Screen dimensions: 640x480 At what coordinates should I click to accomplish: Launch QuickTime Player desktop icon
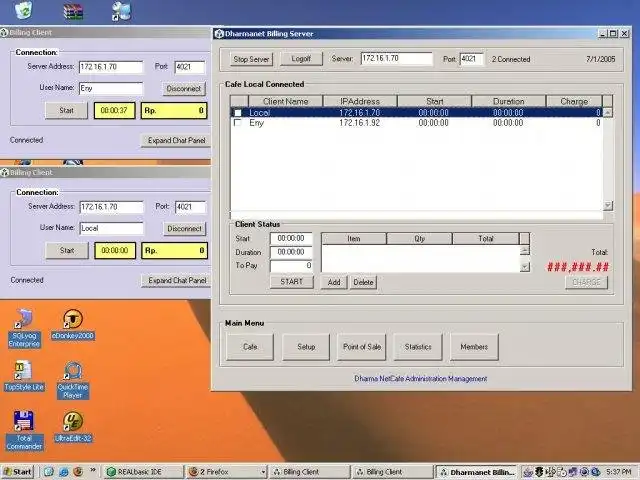(73, 380)
